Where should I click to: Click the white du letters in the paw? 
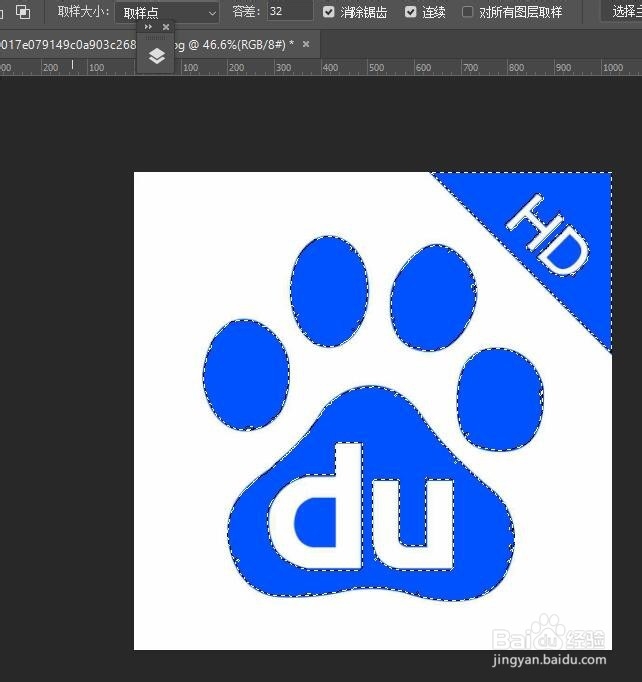(x=361, y=507)
